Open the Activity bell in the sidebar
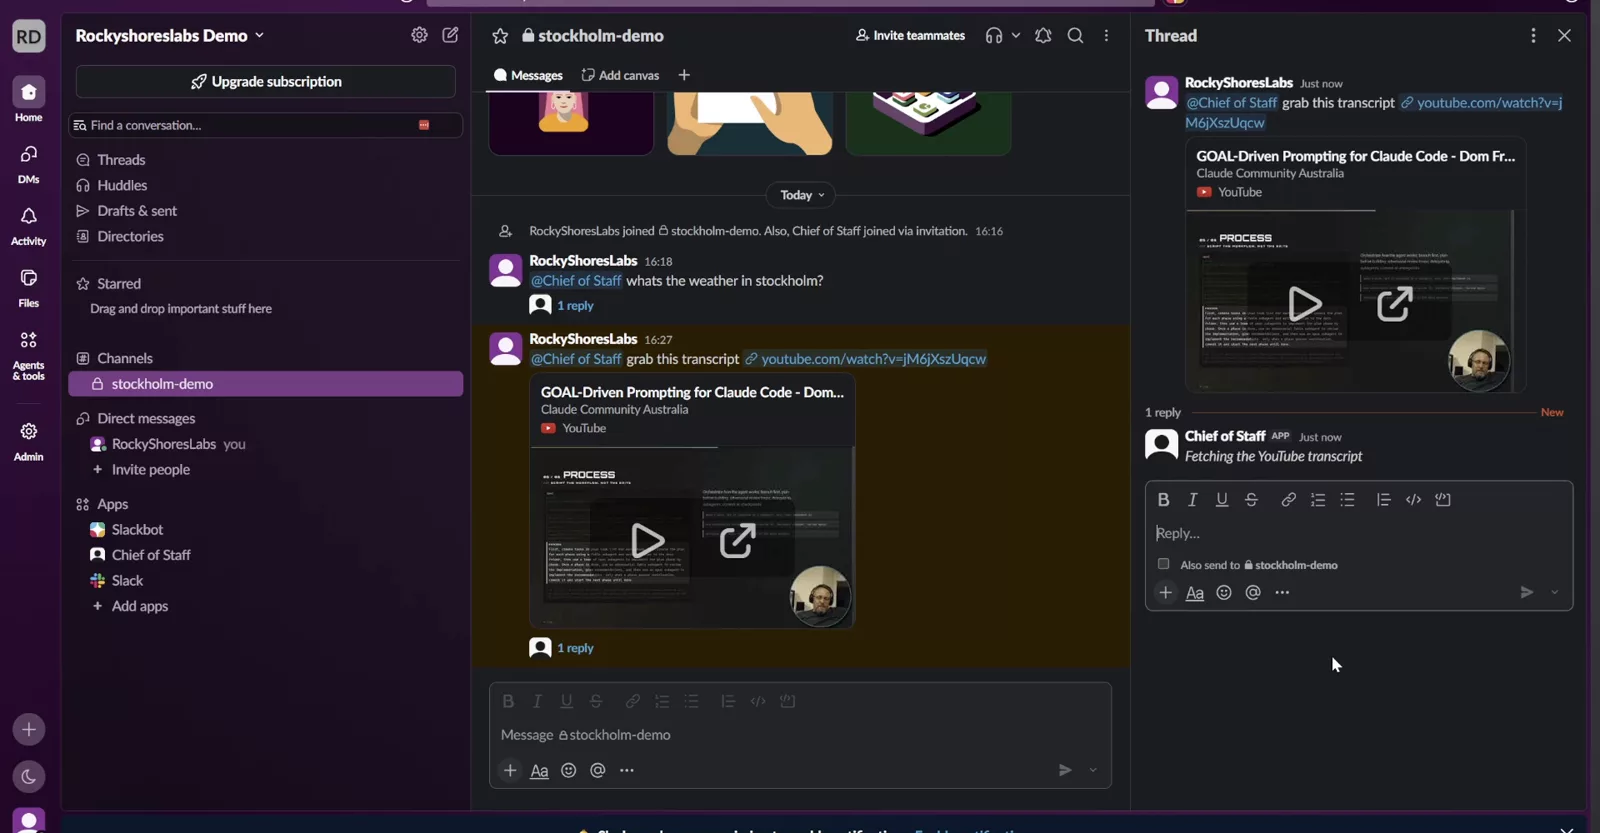The image size is (1600, 833). click(28, 226)
